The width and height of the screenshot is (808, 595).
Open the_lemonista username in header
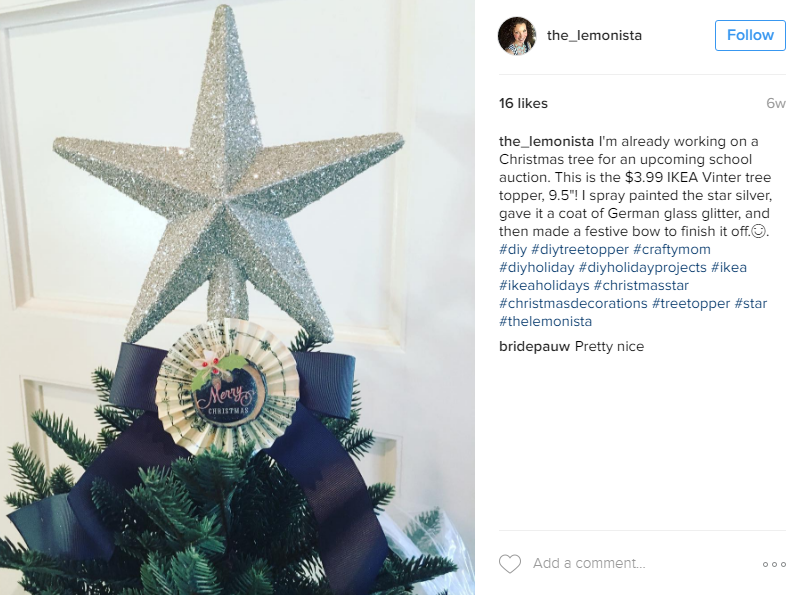click(x=594, y=36)
